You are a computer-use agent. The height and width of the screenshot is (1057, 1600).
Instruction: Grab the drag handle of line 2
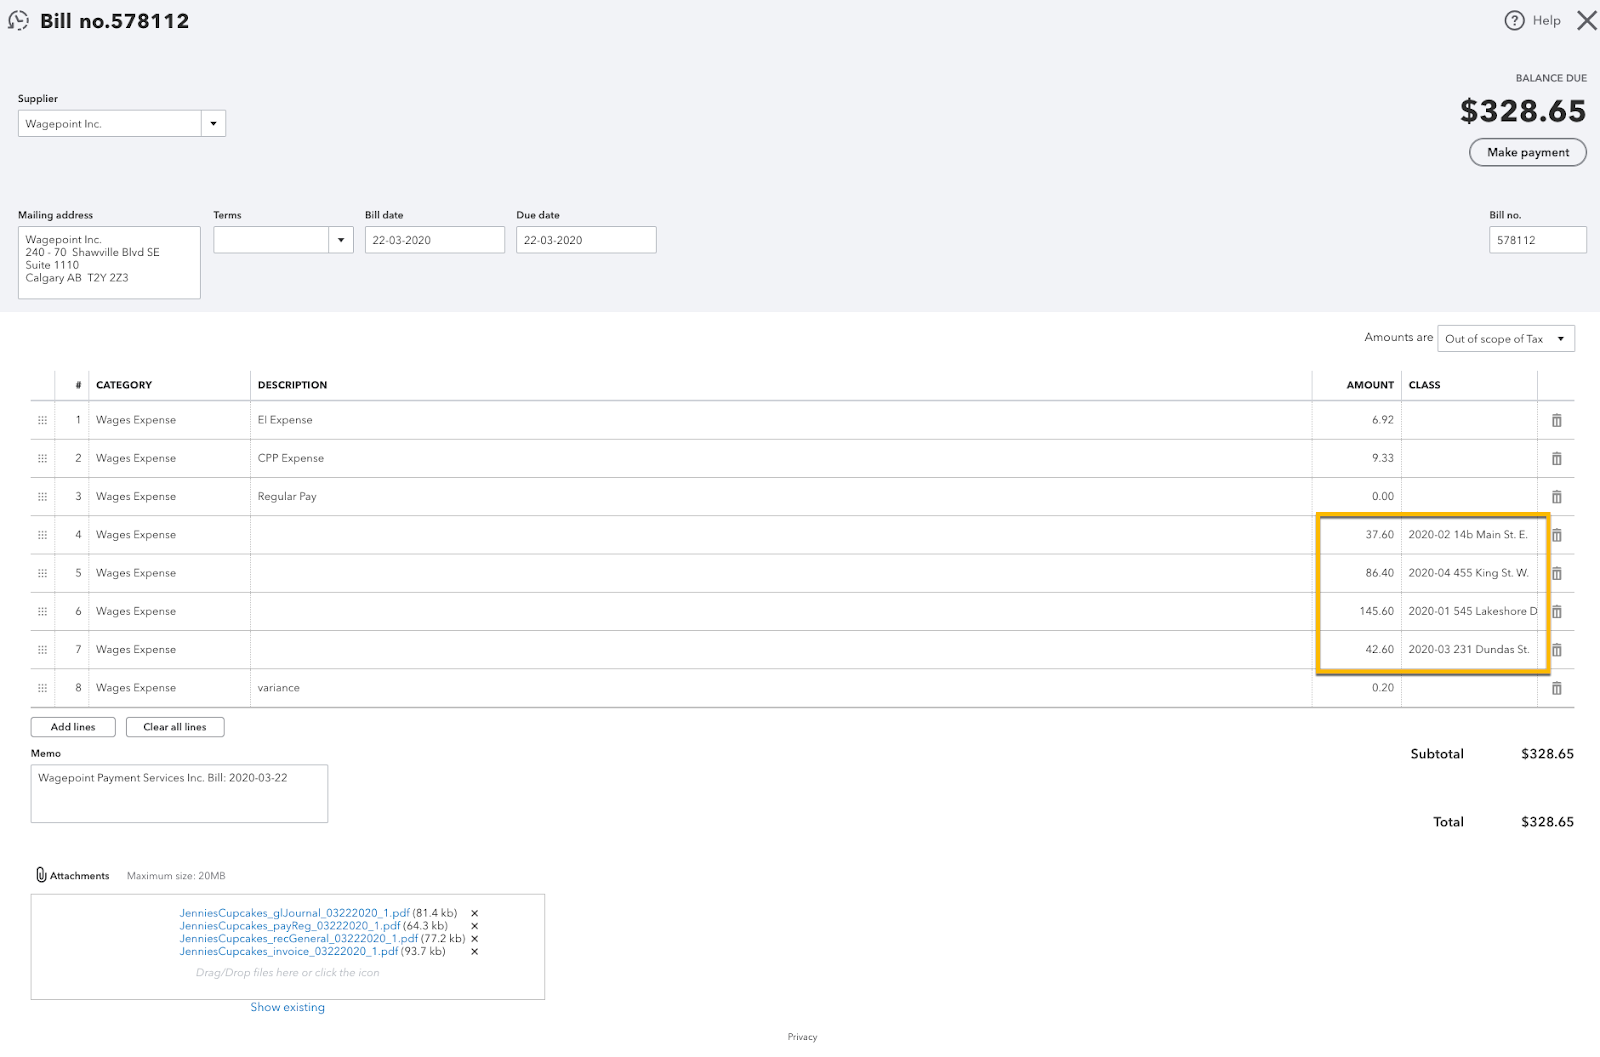tap(42, 459)
